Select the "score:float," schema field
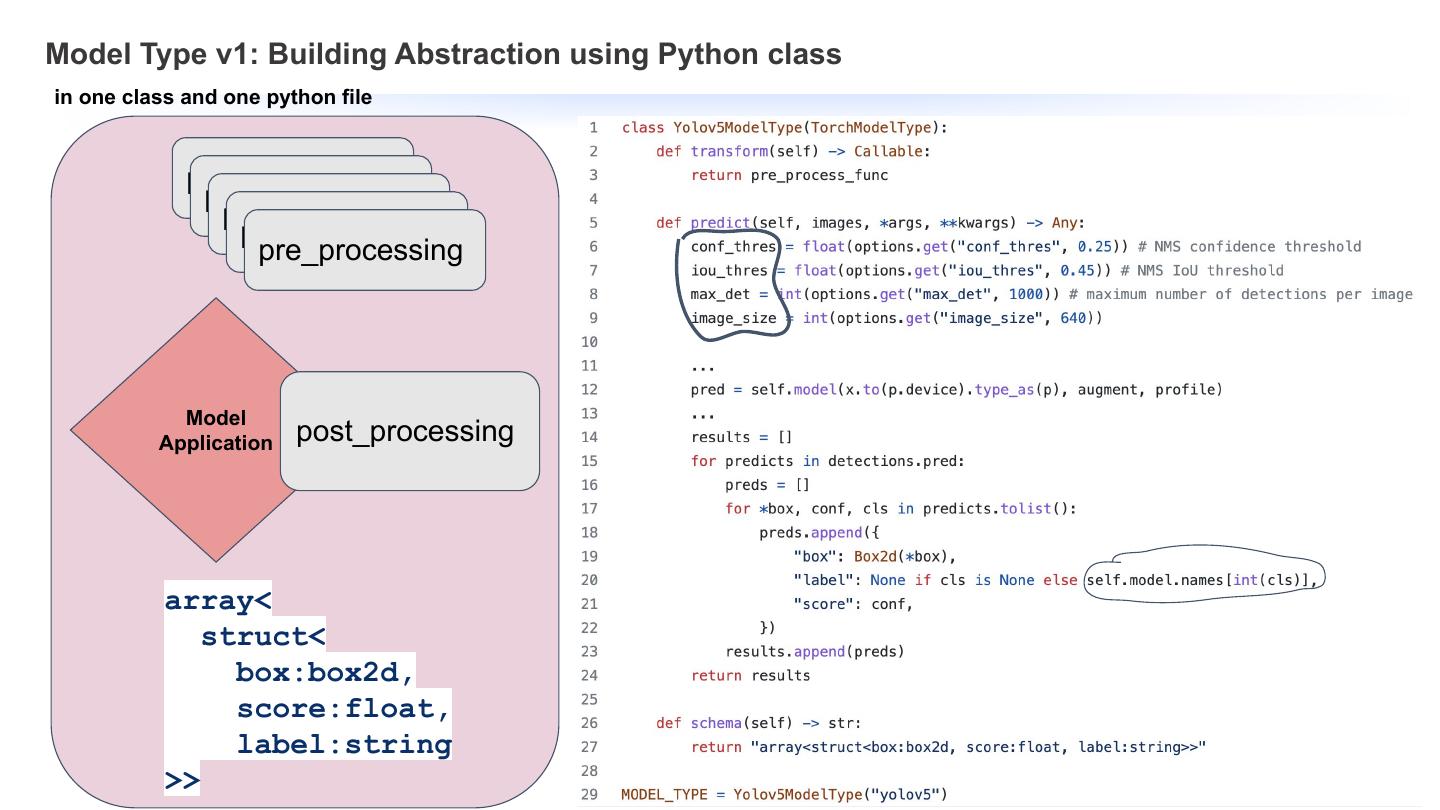 coord(344,709)
